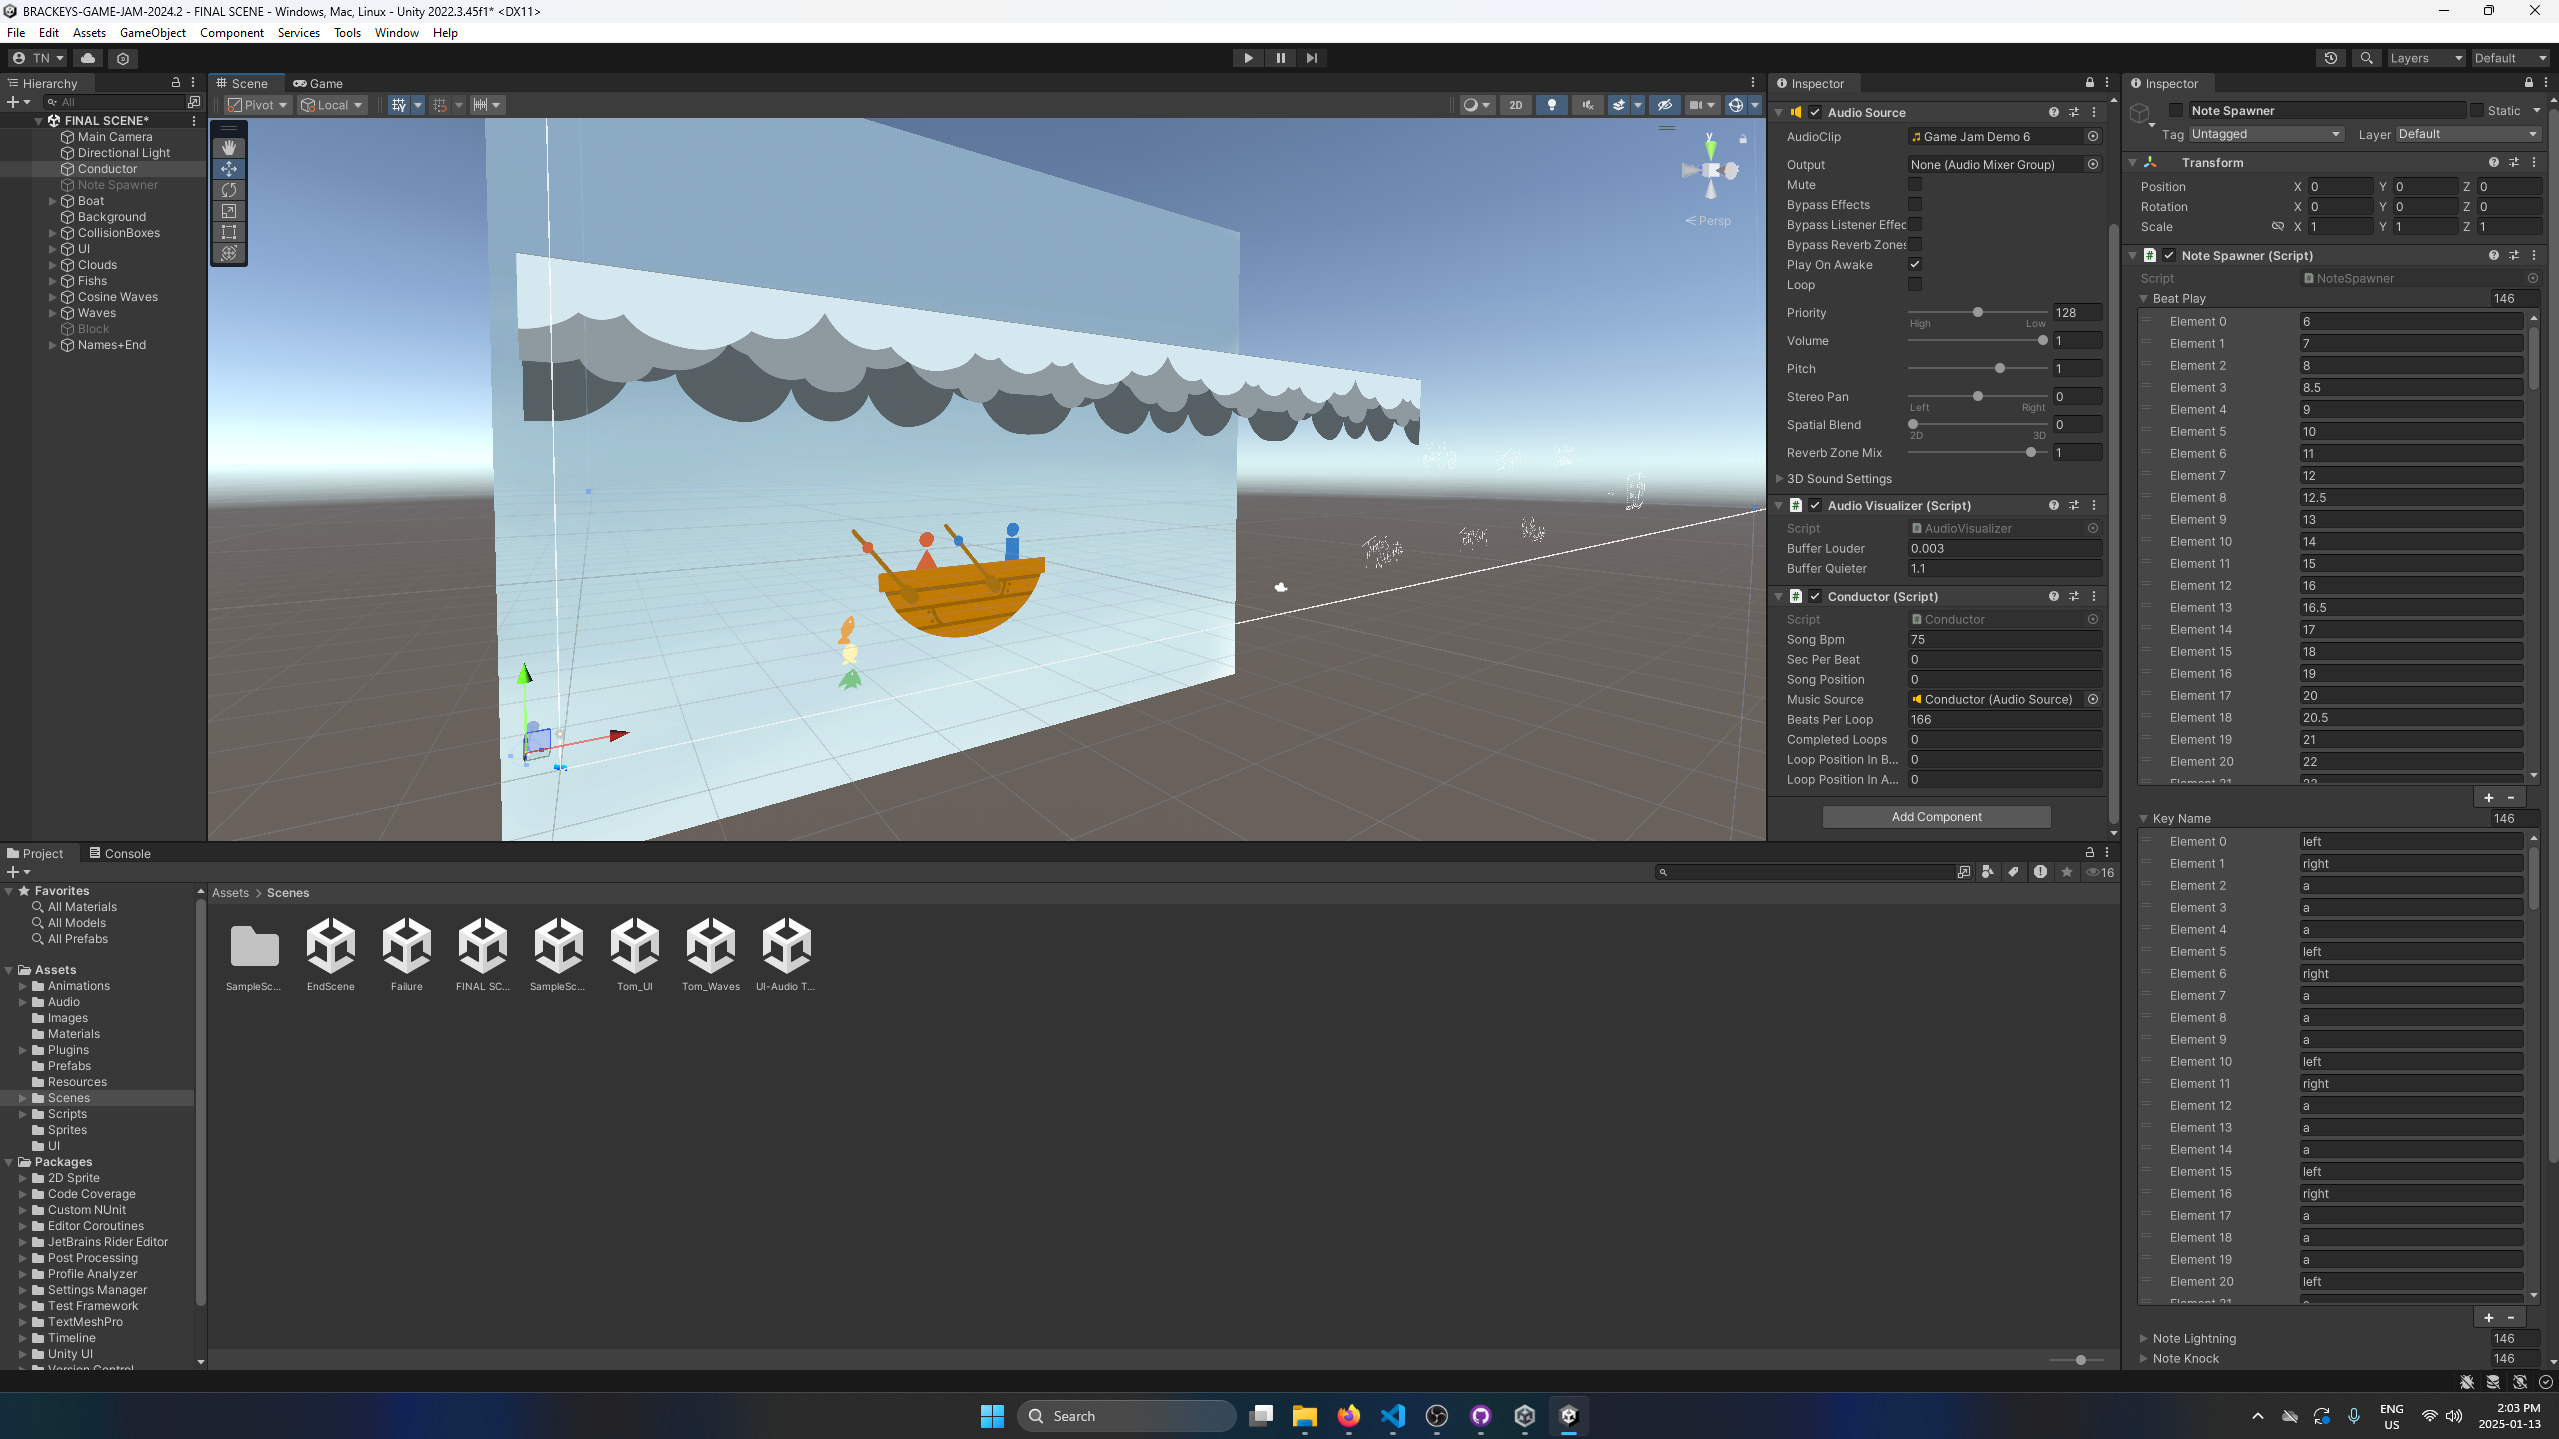
Task: Enable the Loop checkbox
Action: [x=1915, y=285]
